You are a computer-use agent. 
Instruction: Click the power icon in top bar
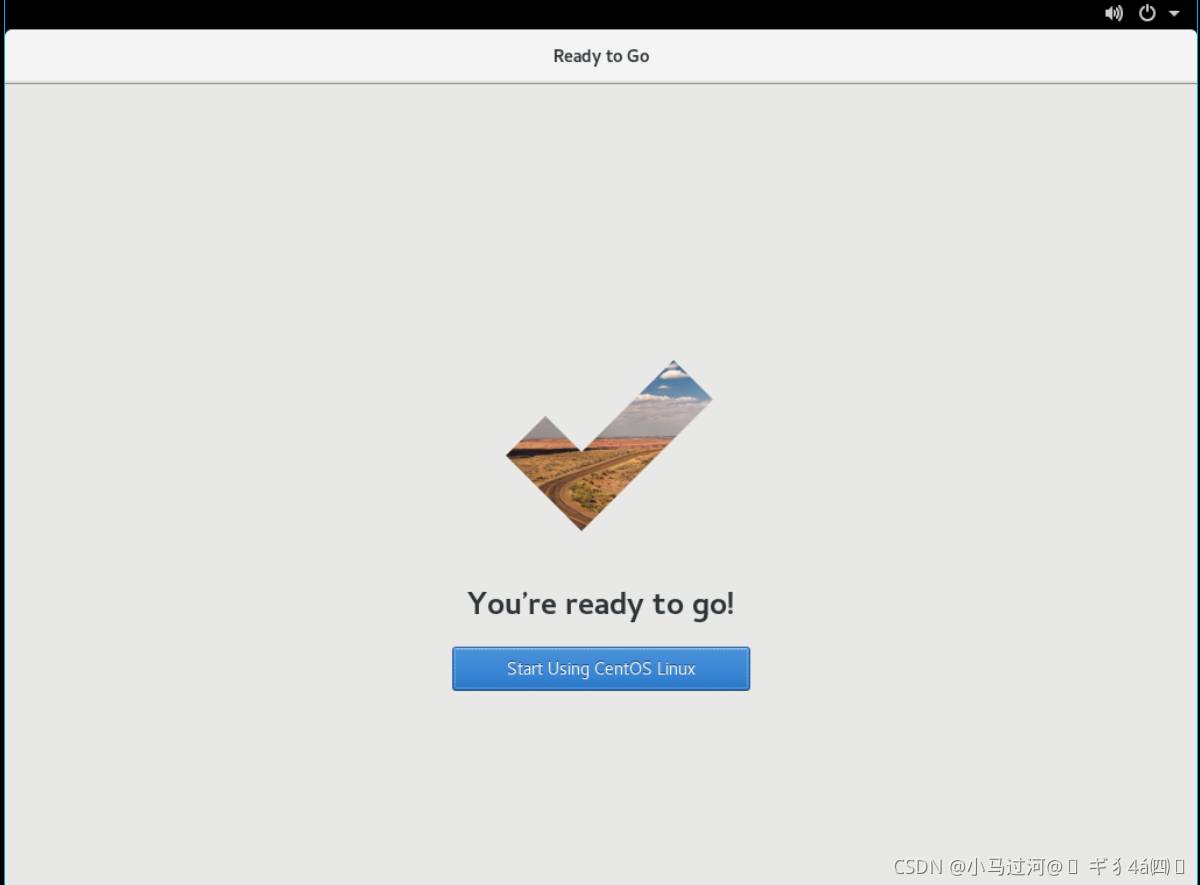(x=1147, y=13)
